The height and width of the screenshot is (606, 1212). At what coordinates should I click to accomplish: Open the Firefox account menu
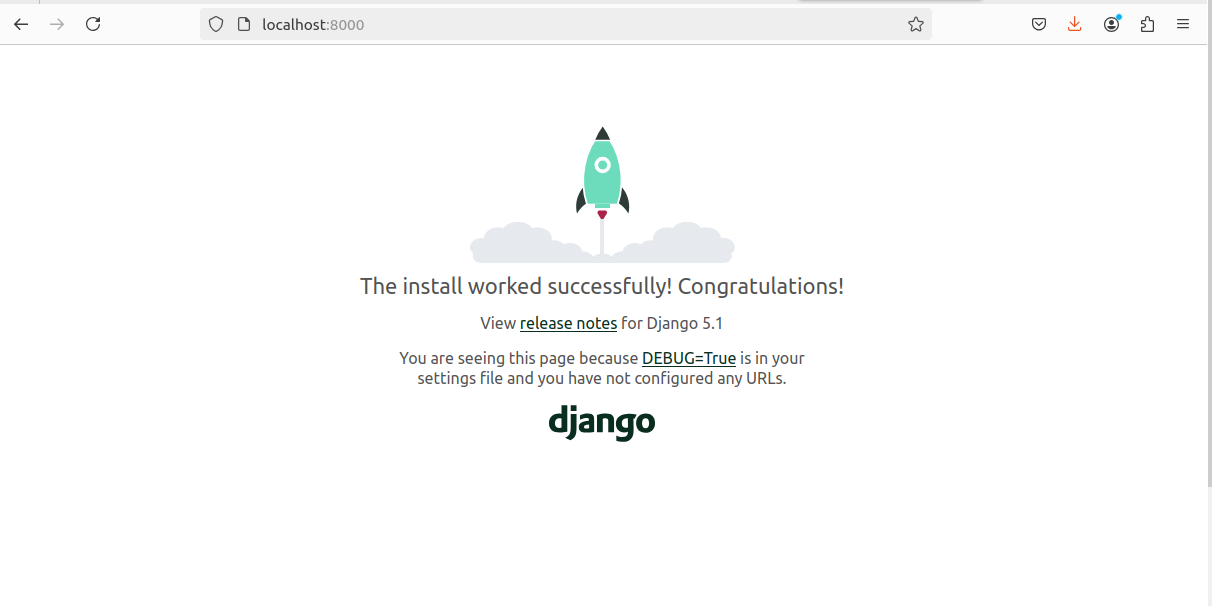pos(1111,24)
